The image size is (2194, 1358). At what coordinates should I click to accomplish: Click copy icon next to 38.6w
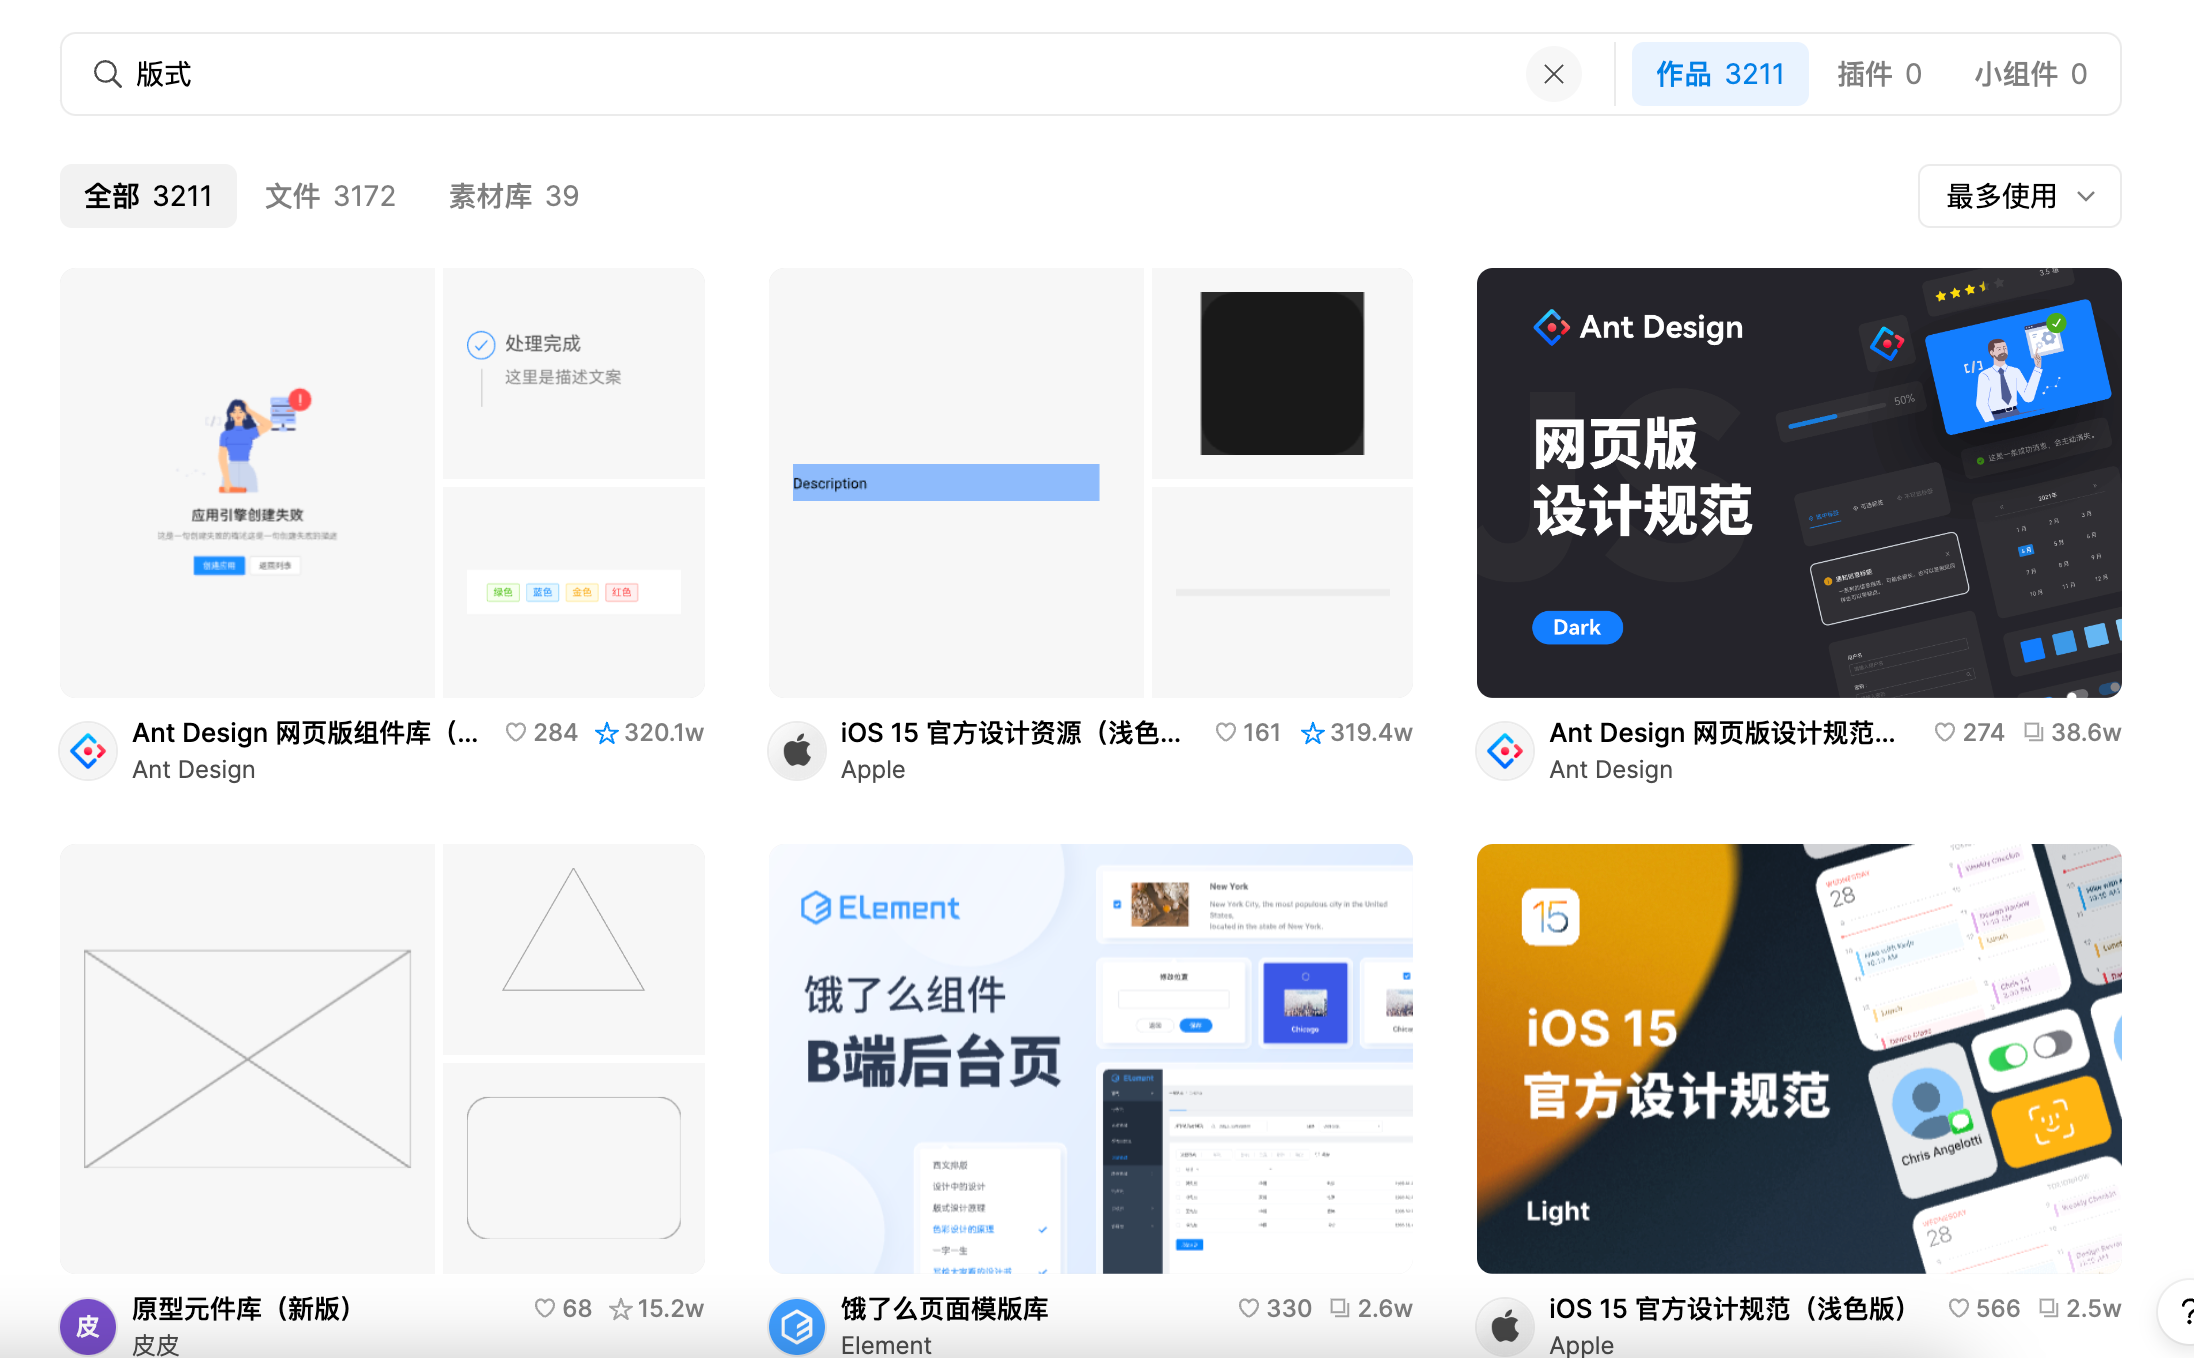(x=2034, y=732)
